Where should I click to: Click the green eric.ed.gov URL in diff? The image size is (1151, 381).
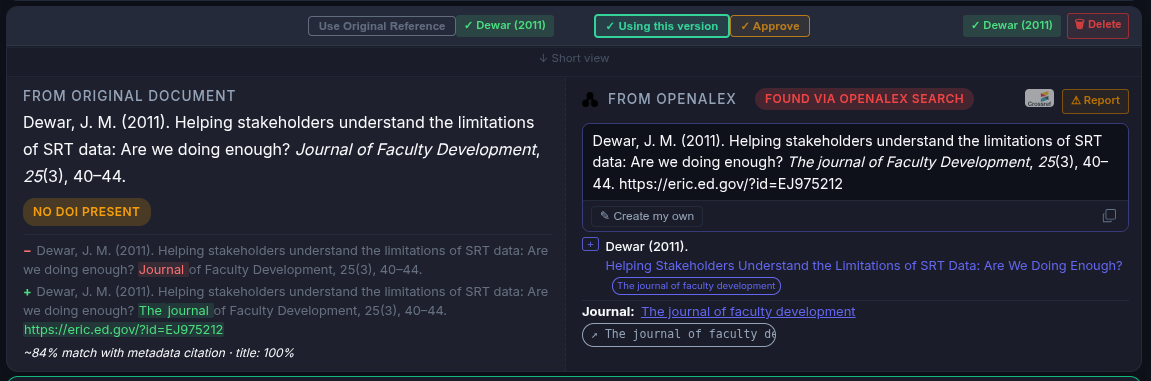click(123, 330)
